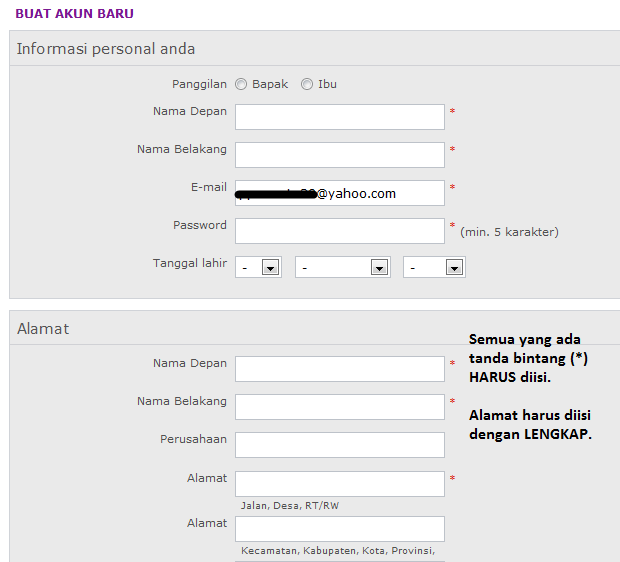Click the Alamat section header
This screenshot has height=562, width=620.
[x=43, y=328]
